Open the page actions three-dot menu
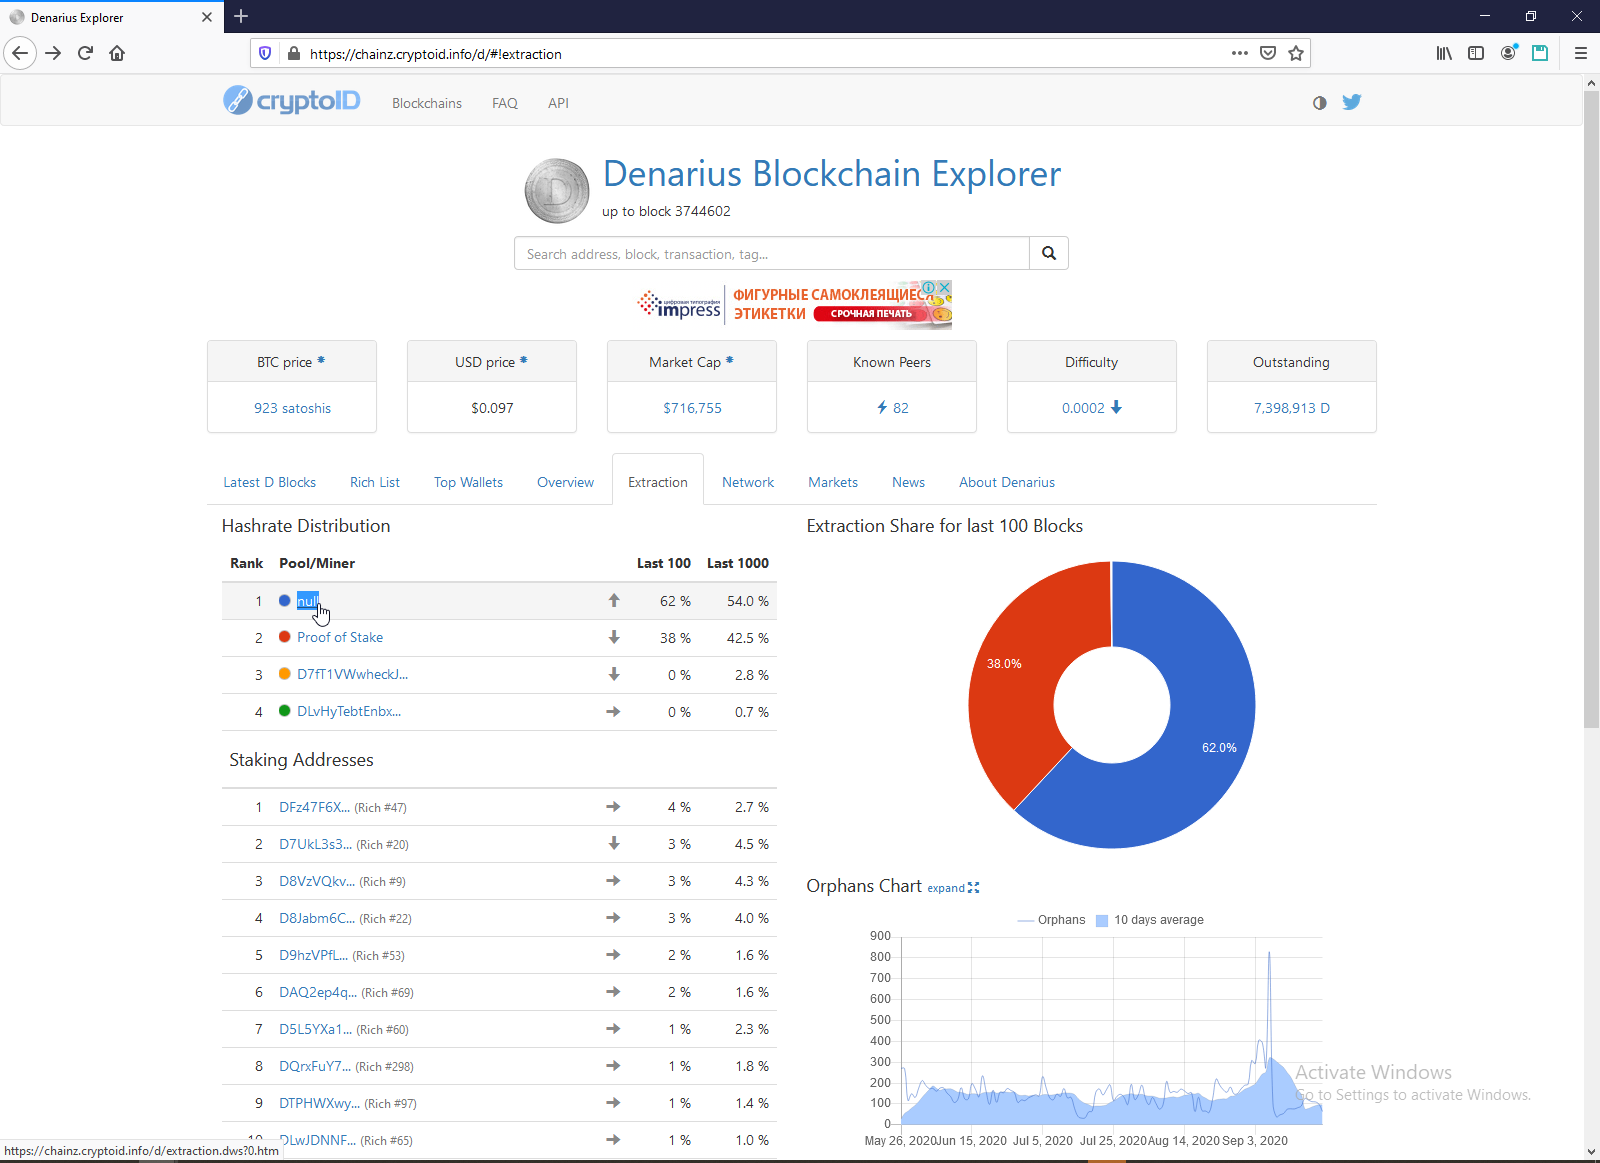The height and width of the screenshot is (1163, 1600). click(x=1240, y=53)
